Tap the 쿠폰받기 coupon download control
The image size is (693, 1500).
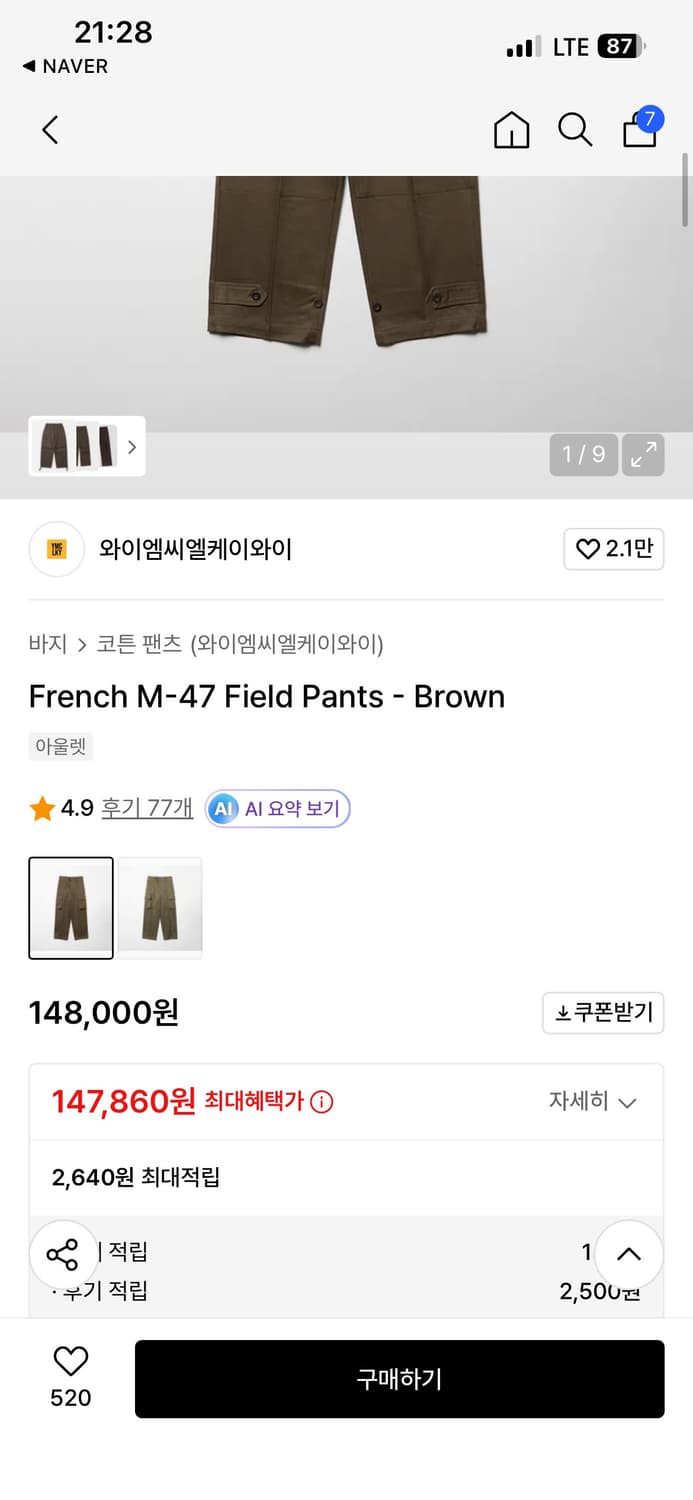[x=603, y=1013]
